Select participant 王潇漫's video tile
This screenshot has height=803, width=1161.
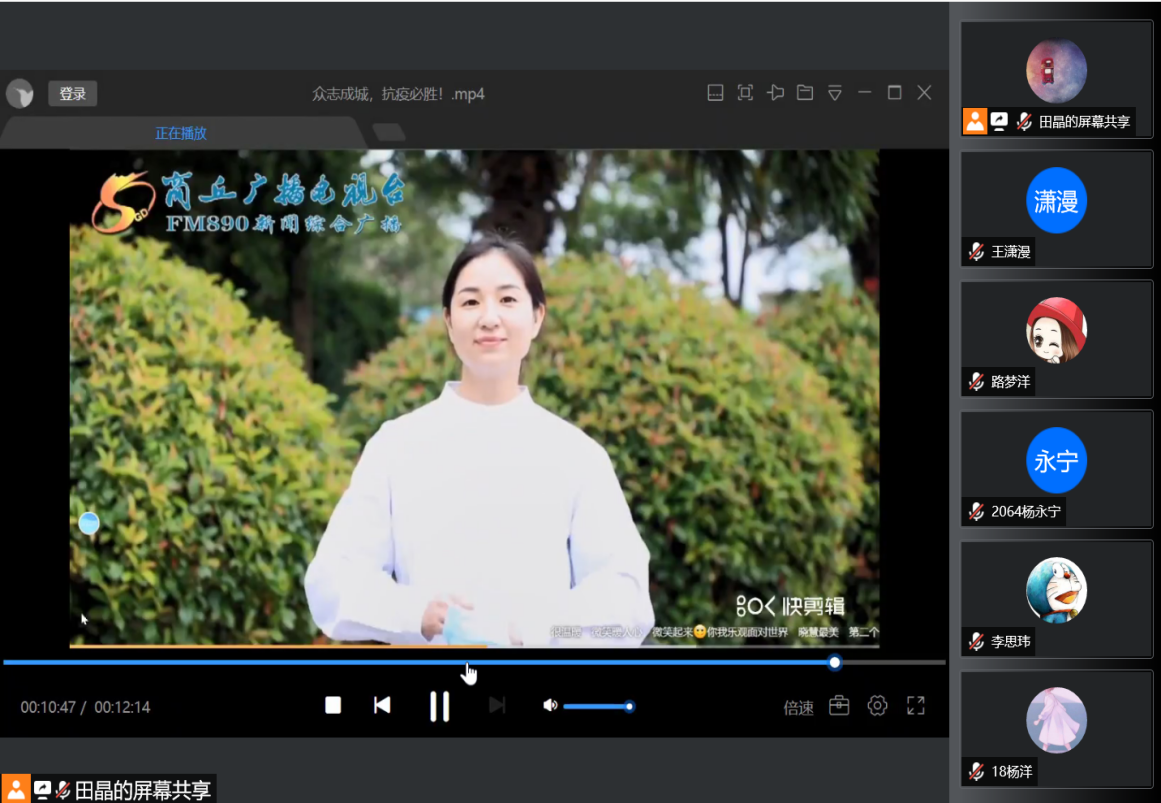pyautogui.click(x=1056, y=209)
